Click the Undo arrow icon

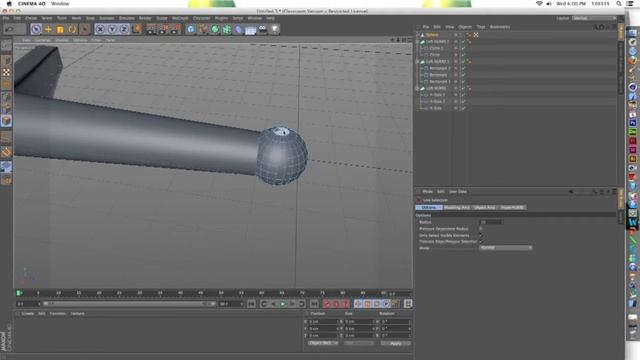[9, 29]
